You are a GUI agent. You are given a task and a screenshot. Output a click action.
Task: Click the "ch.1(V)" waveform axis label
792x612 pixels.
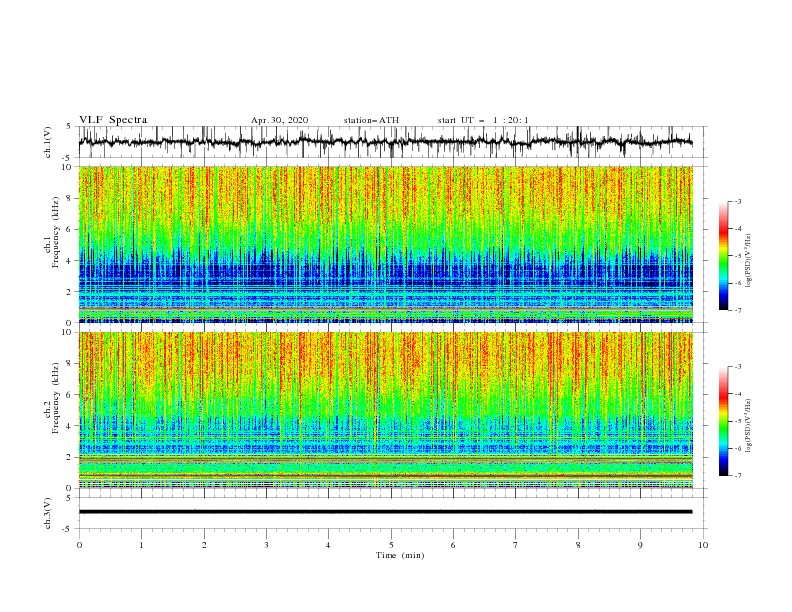[x=48, y=142]
